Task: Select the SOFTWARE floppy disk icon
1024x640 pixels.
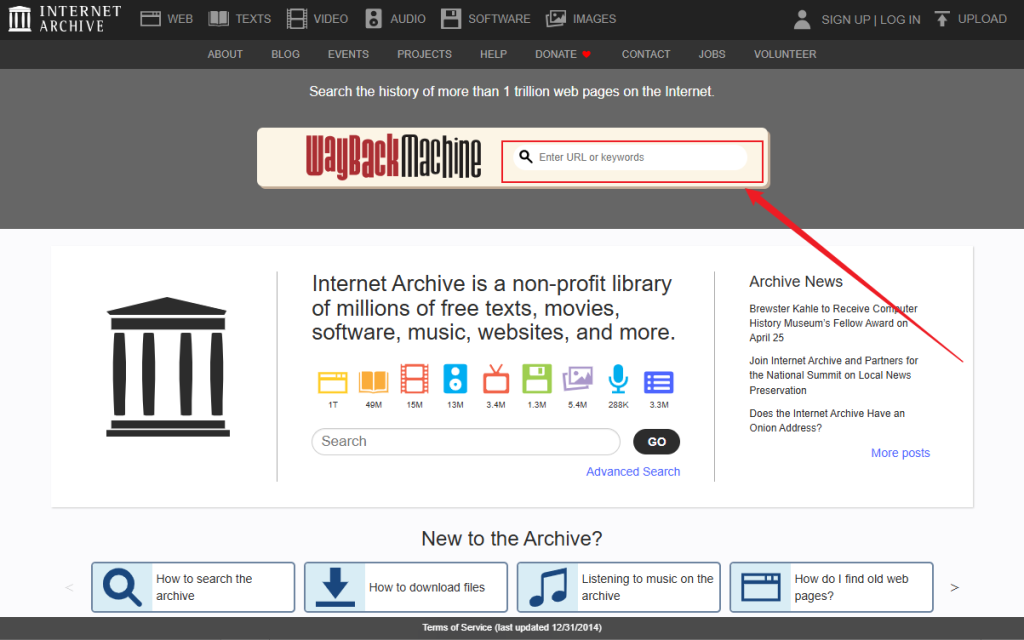Action: coord(453,18)
